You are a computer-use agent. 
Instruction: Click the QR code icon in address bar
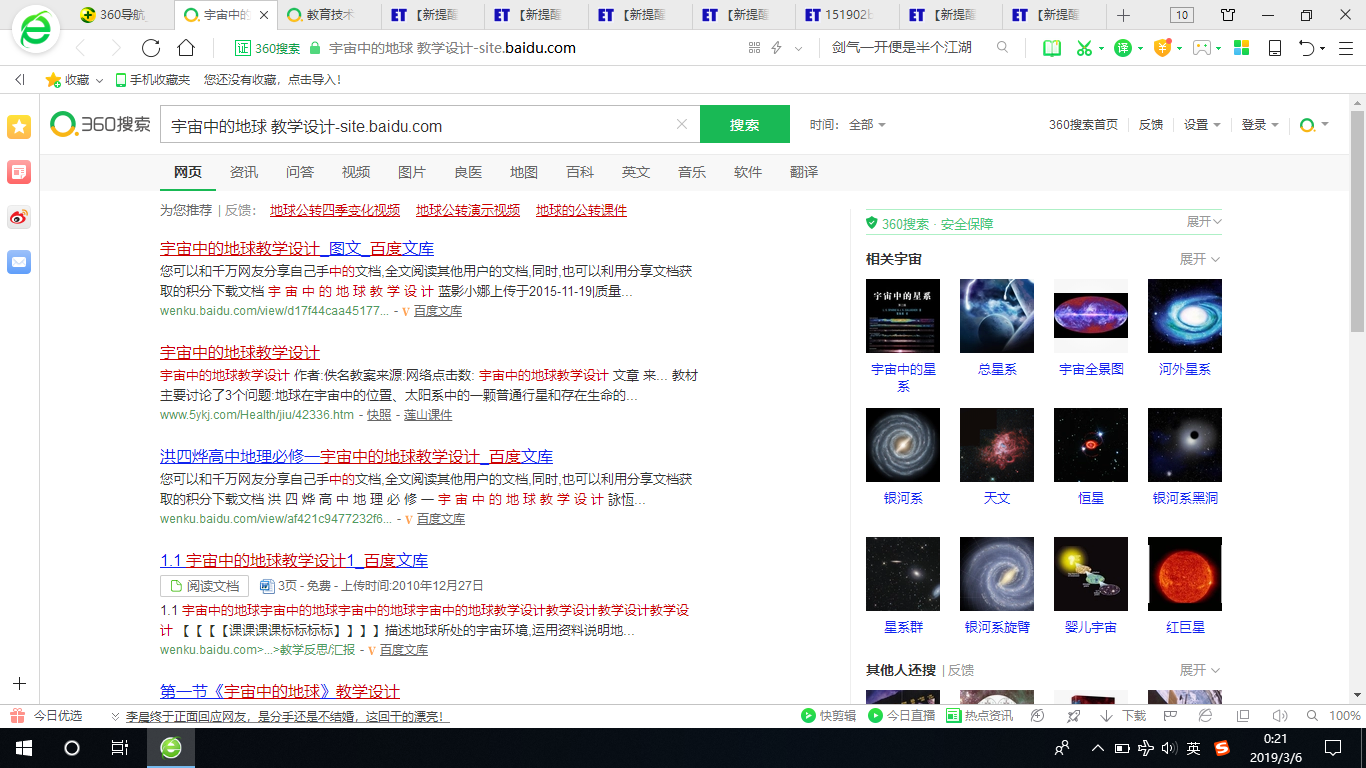754,48
